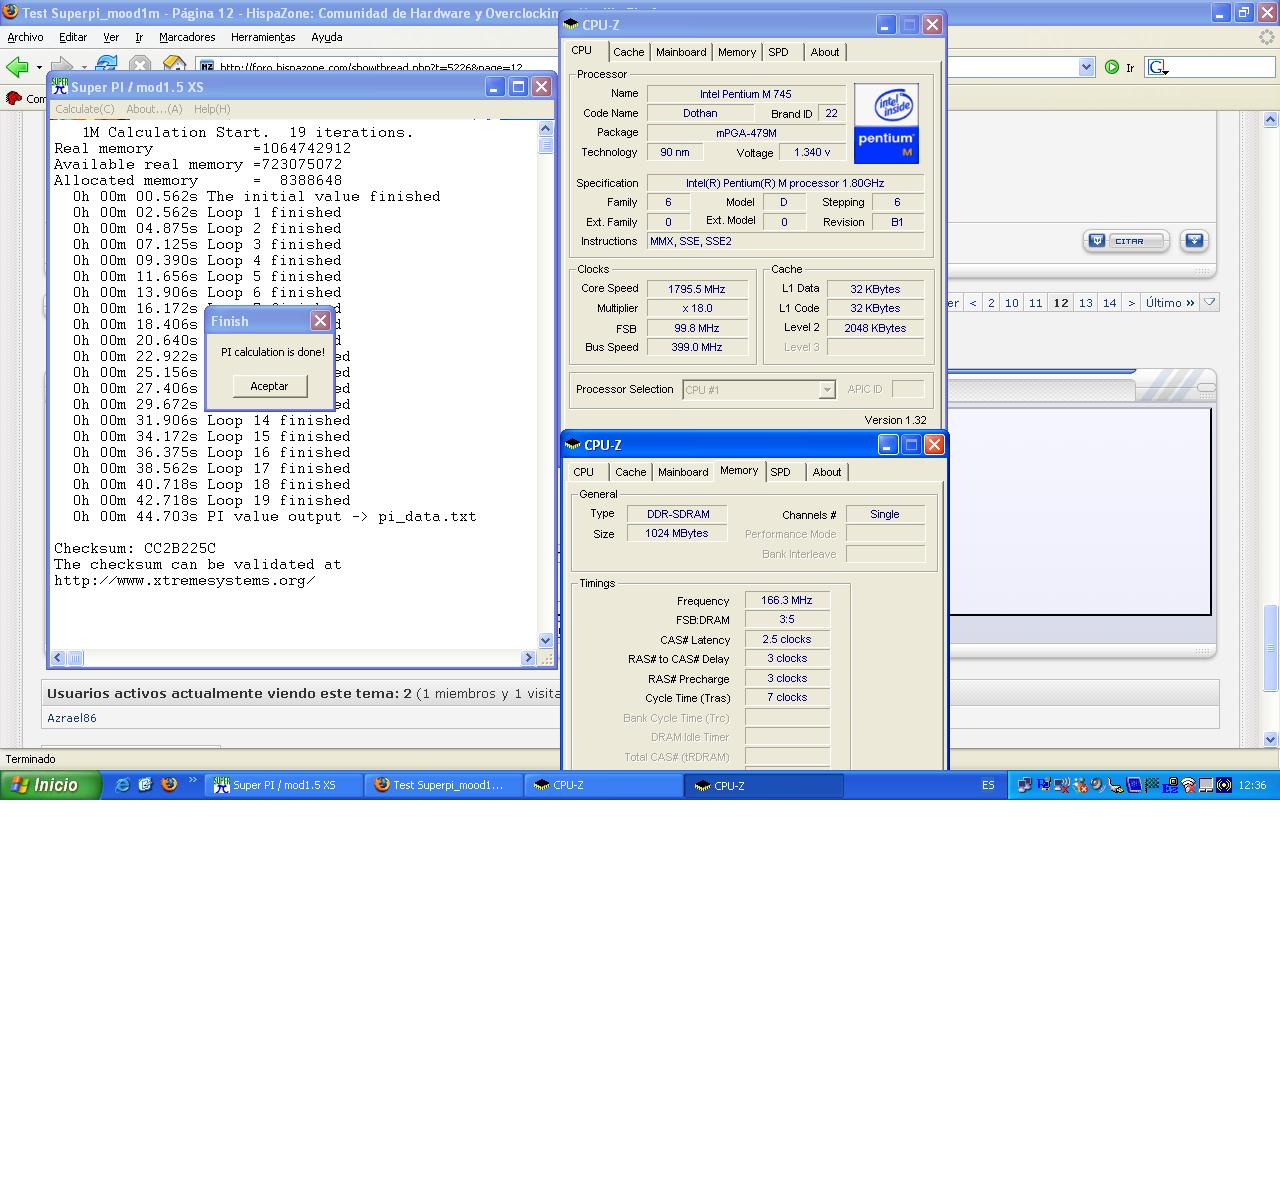
Task: Open the Back button history dropdown arrow
Action: click(x=39, y=68)
